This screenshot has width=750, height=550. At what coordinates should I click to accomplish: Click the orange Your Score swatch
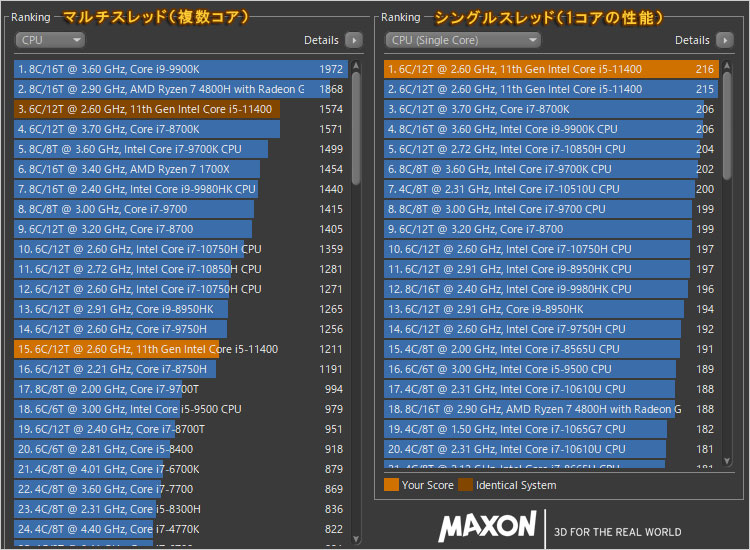coord(391,485)
